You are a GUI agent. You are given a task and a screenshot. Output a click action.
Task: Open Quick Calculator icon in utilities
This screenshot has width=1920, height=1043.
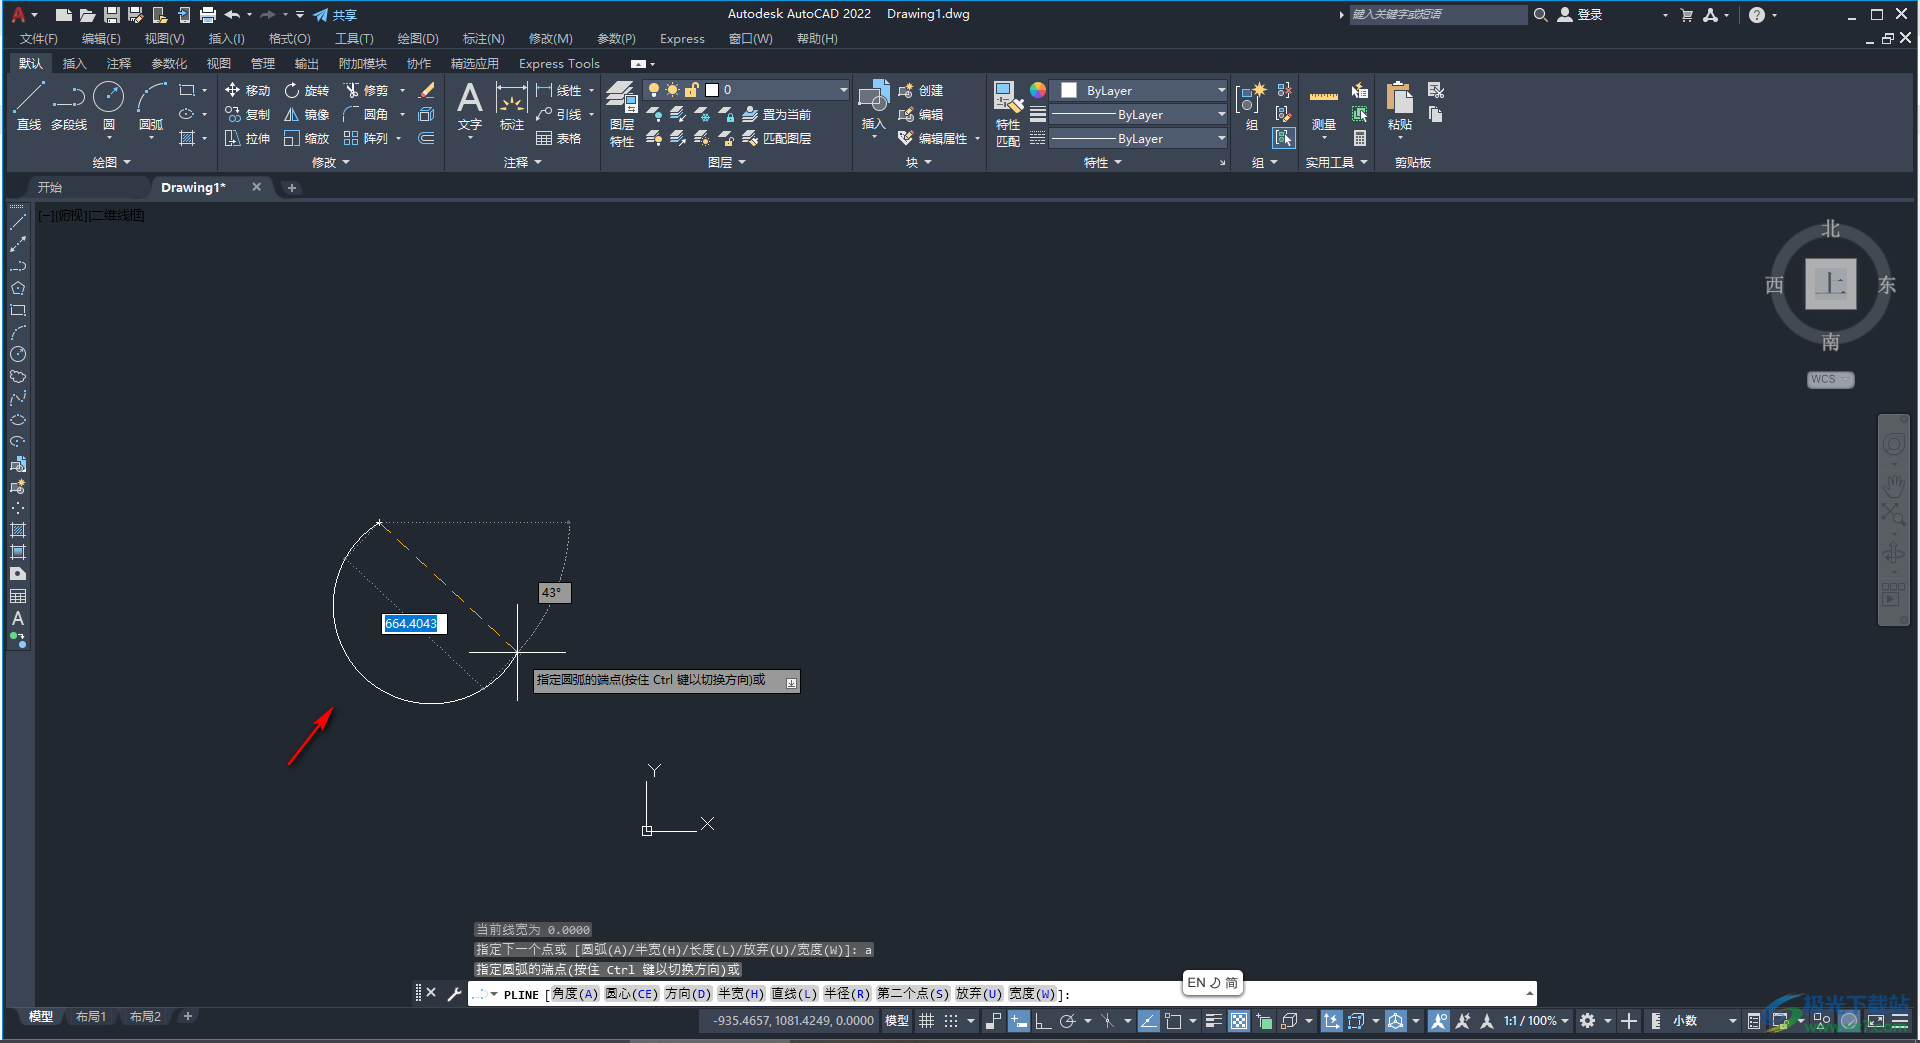tap(1360, 138)
